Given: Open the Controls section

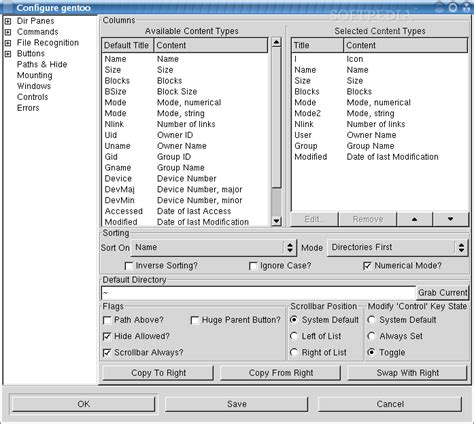Looking at the screenshot, I should click(33, 97).
